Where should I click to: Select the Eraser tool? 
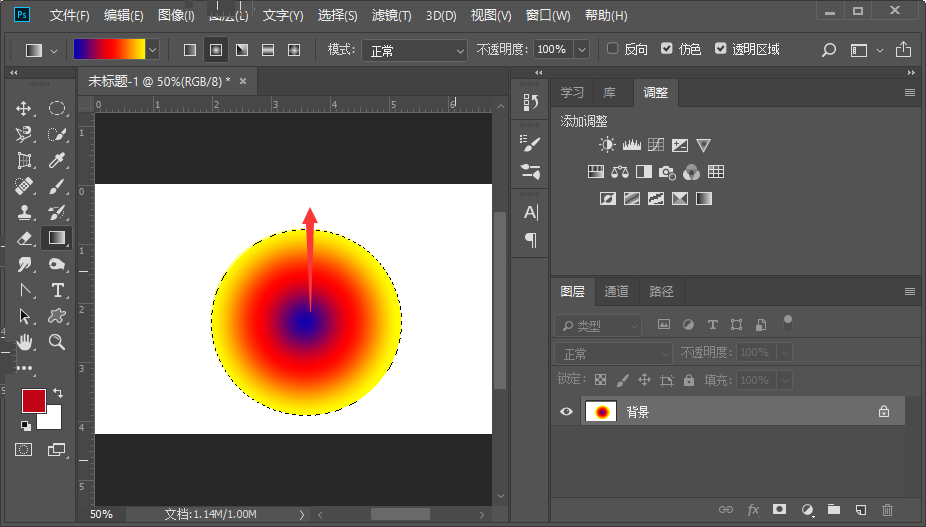(x=24, y=238)
